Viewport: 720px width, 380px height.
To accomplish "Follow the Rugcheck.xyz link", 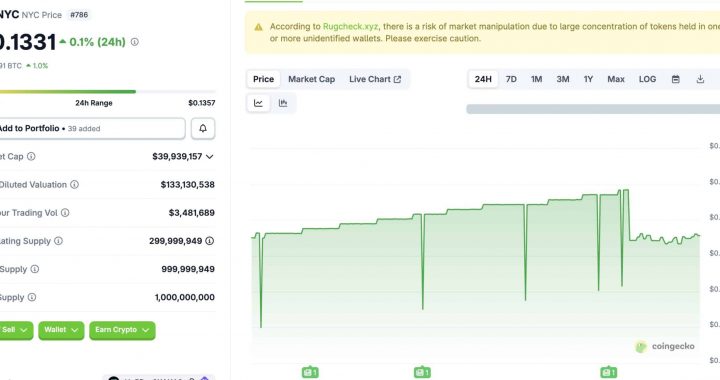I will pyautogui.click(x=350, y=27).
